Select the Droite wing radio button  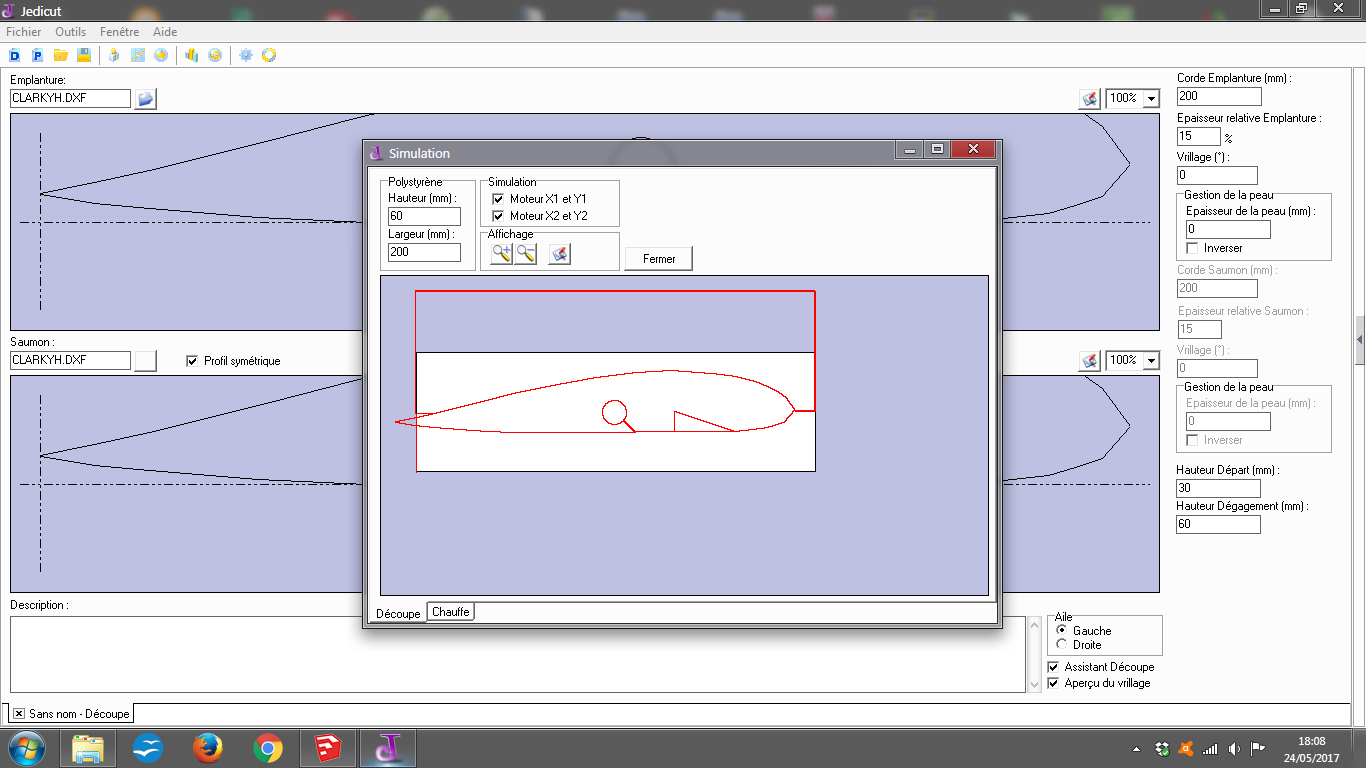tap(1061, 645)
